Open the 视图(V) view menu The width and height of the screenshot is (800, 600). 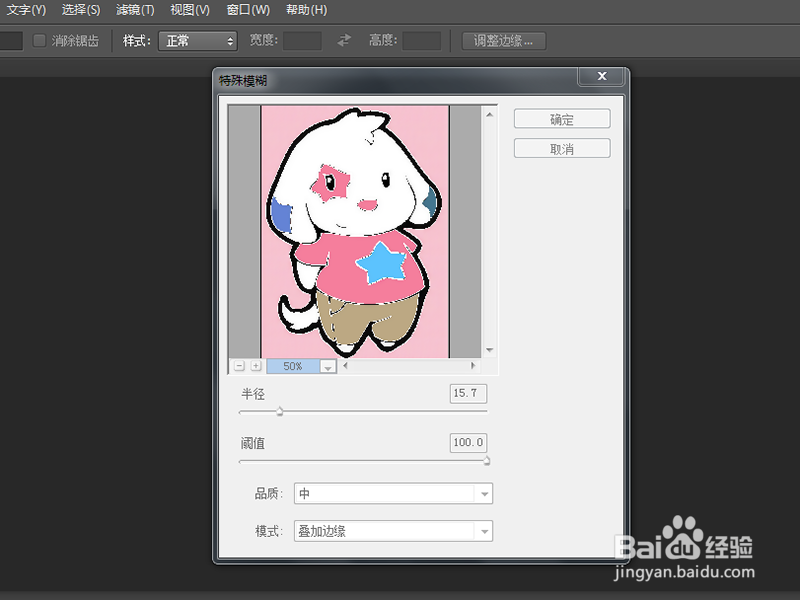click(x=190, y=10)
